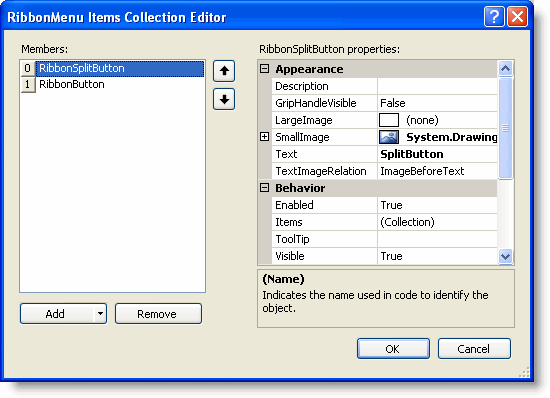This screenshot has width=550, height=398.
Task: Click the ToolTip value field
Action: 437,239
